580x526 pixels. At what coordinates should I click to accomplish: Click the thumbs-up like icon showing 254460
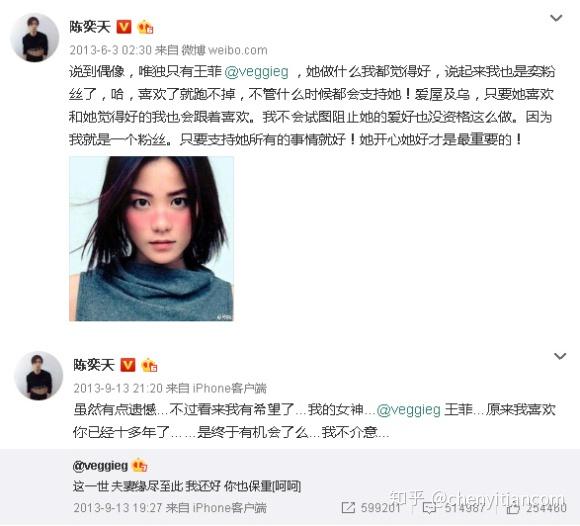513,508
